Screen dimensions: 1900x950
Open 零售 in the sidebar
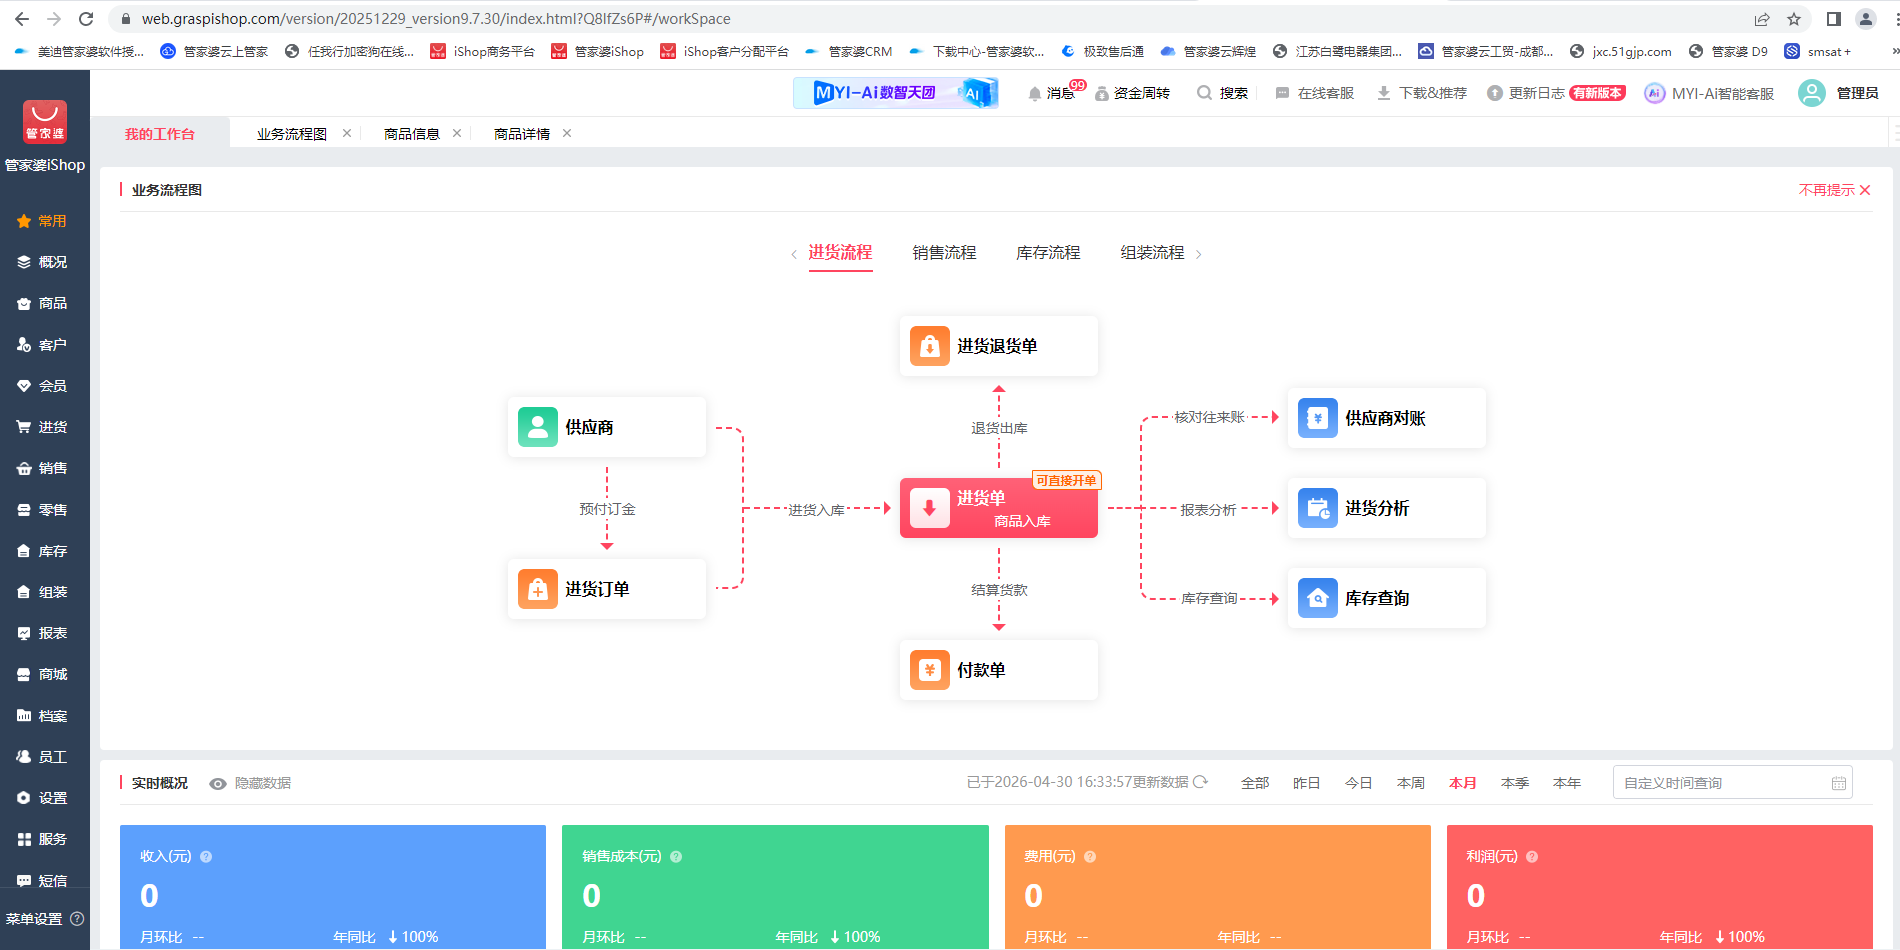click(x=44, y=510)
